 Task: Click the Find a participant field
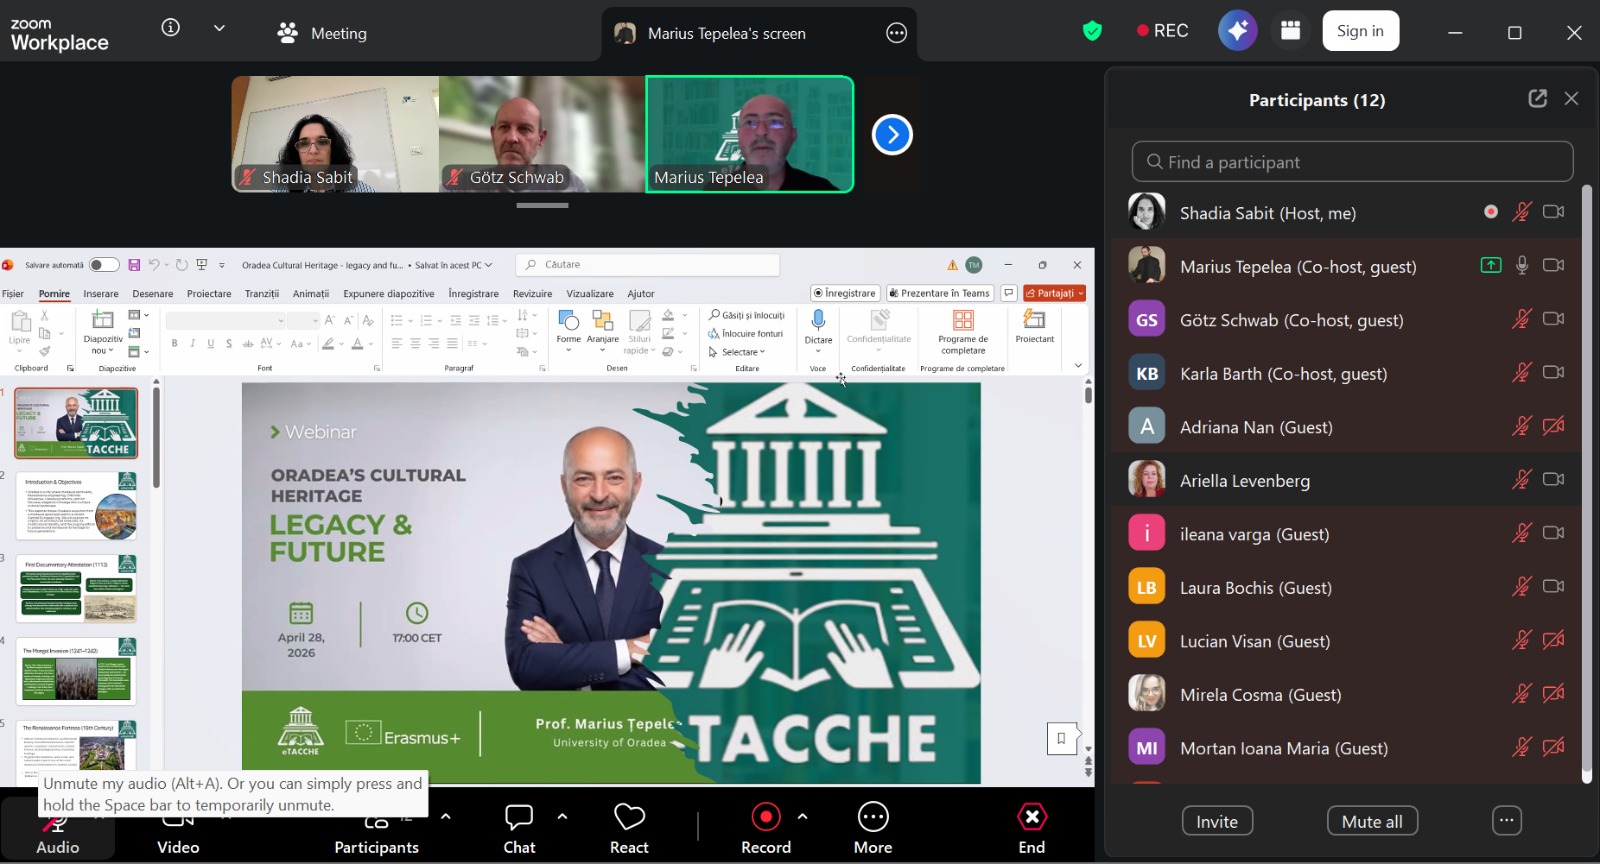1352,162
